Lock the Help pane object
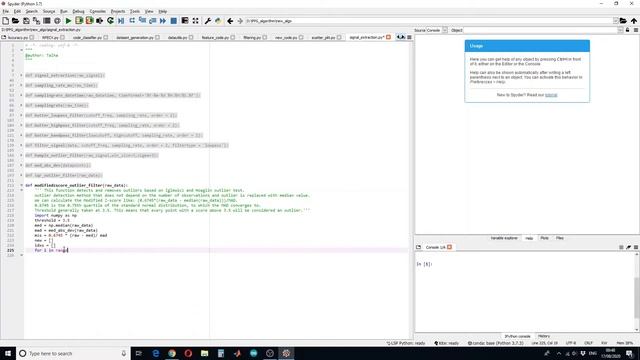 (x=628, y=30)
